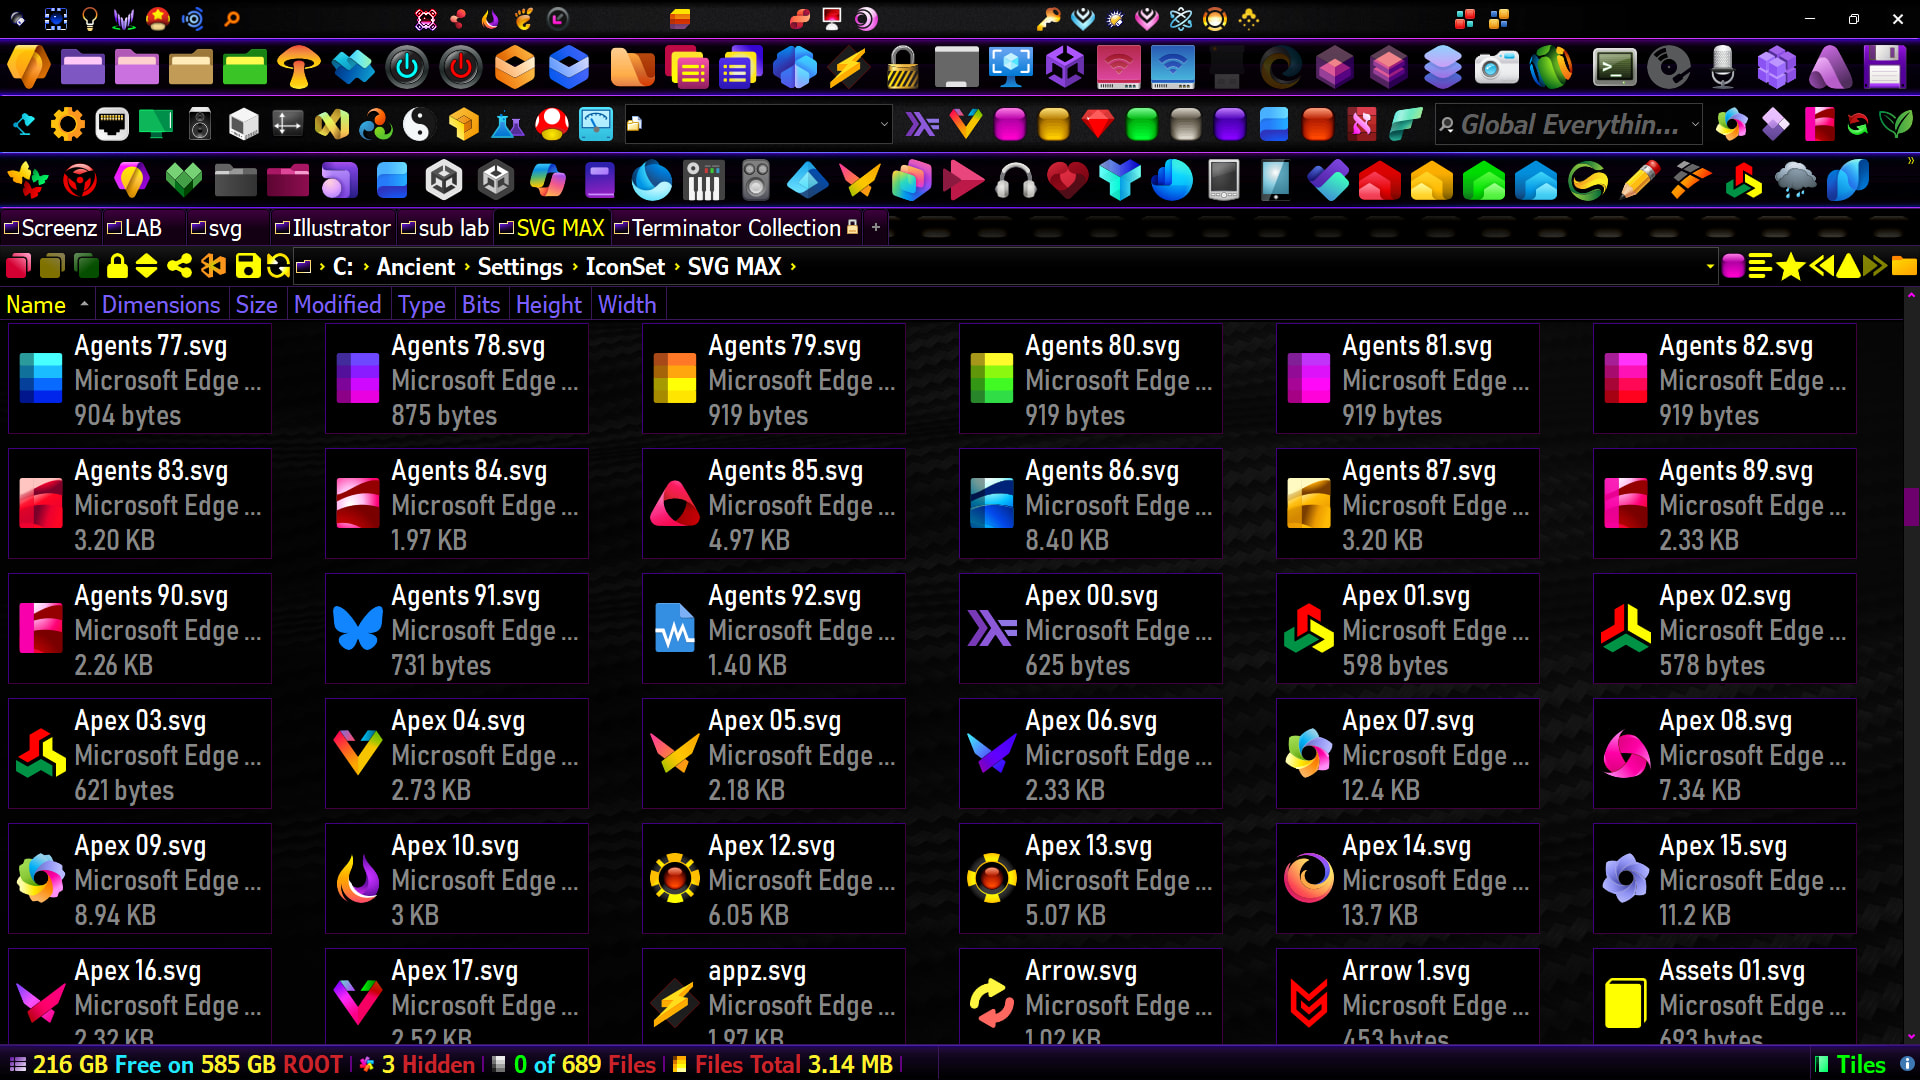Open a new tab with plus button
This screenshot has height=1080, width=1920.
(x=876, y=228)
